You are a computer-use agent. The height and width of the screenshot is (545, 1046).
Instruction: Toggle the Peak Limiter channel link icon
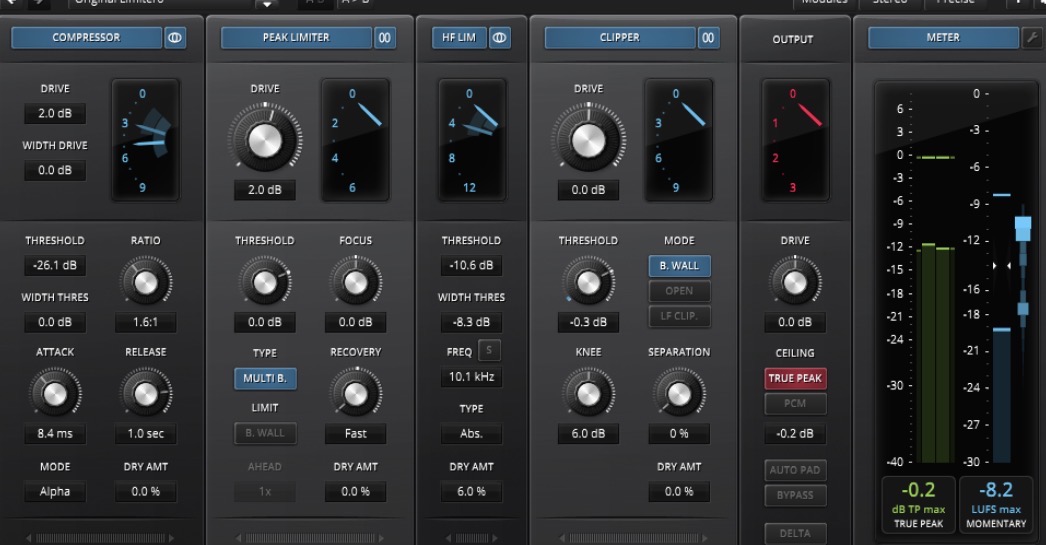[385, 37]
